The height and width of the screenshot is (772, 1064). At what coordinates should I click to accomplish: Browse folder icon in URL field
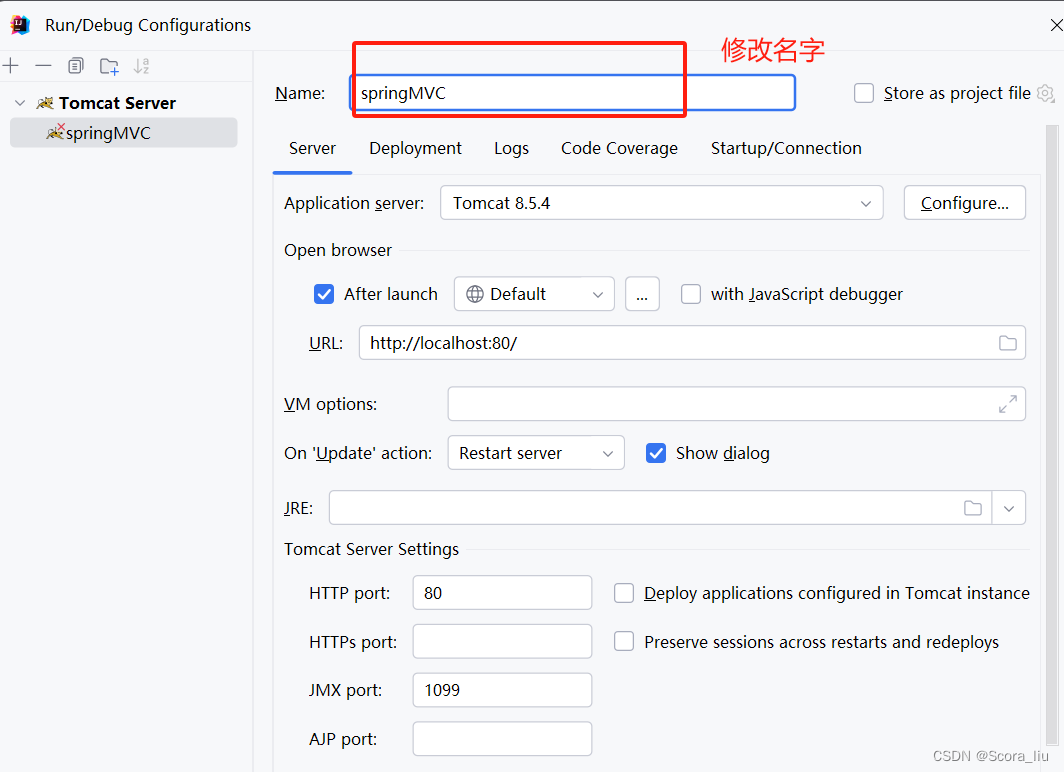point(1008,343)
